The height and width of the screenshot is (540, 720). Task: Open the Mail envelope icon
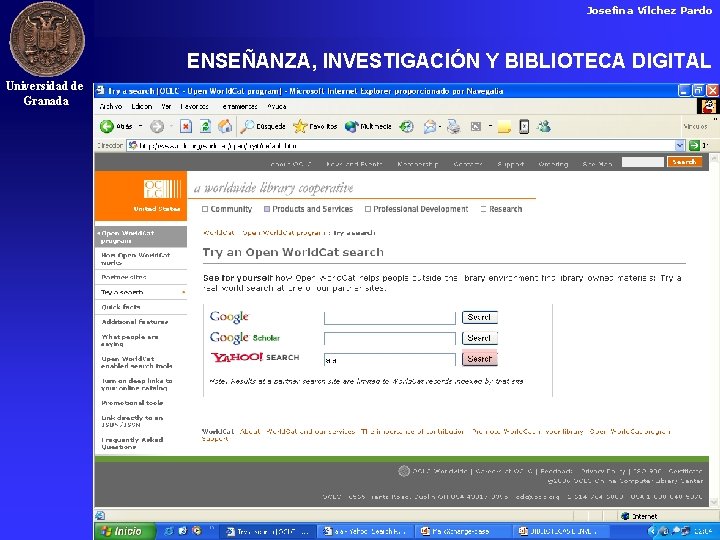430,126
